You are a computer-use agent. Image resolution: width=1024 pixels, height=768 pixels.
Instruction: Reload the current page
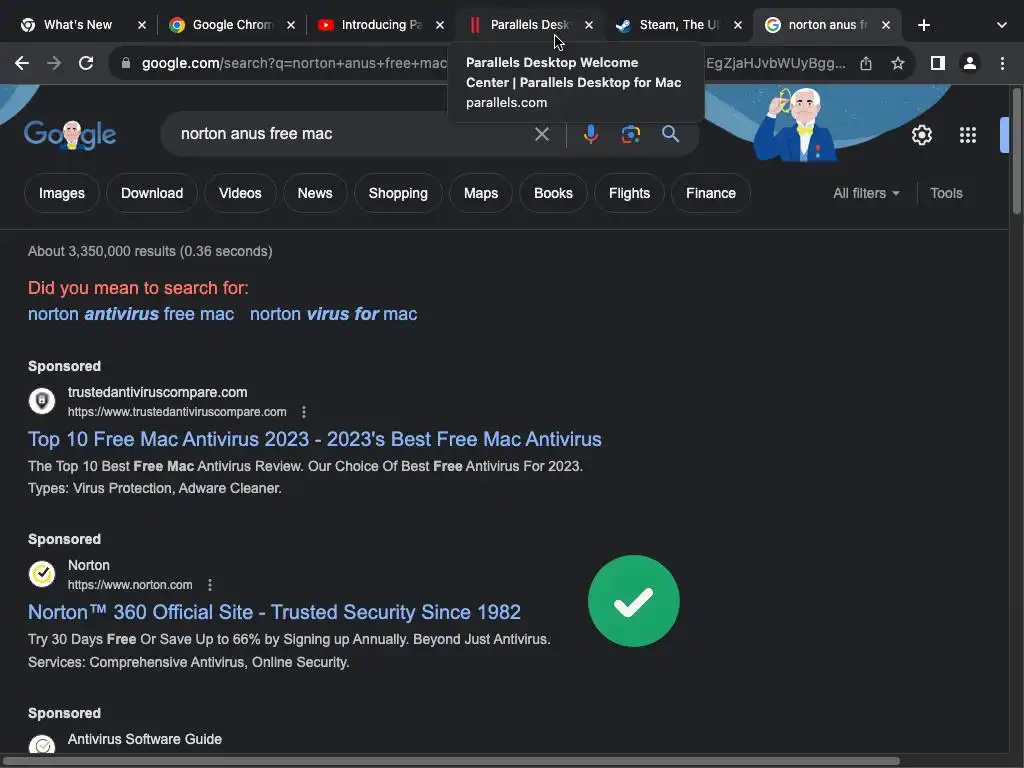click(x=86, y=63)
